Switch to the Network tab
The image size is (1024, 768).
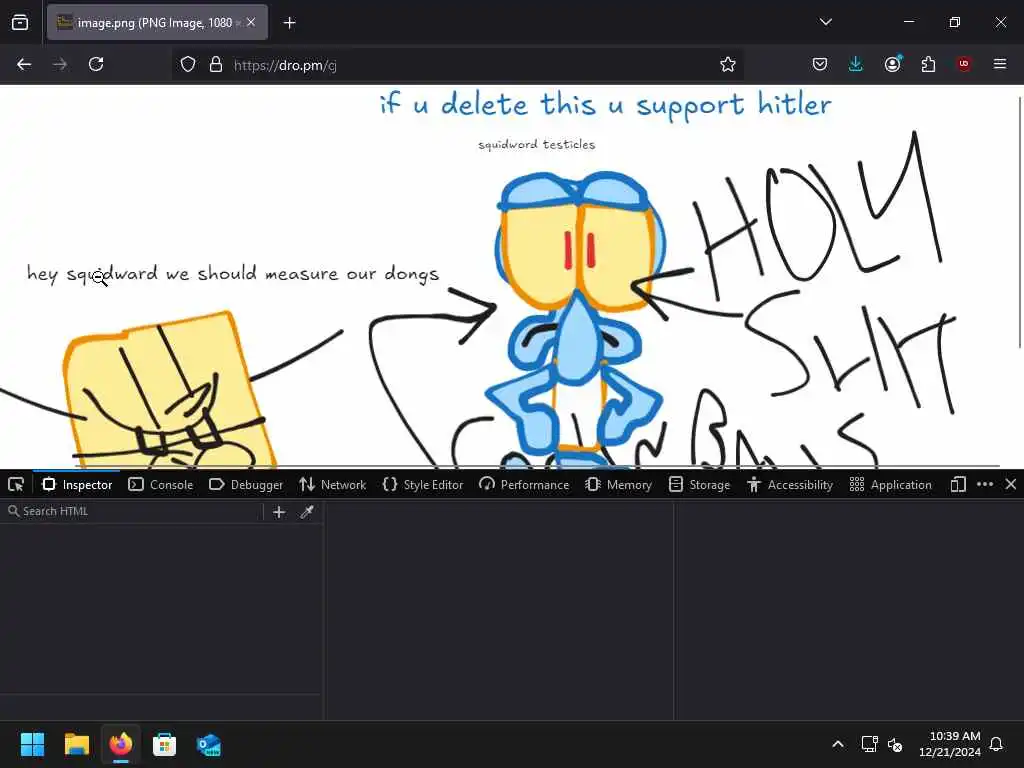pyautogui.click(x=332, y=485)
